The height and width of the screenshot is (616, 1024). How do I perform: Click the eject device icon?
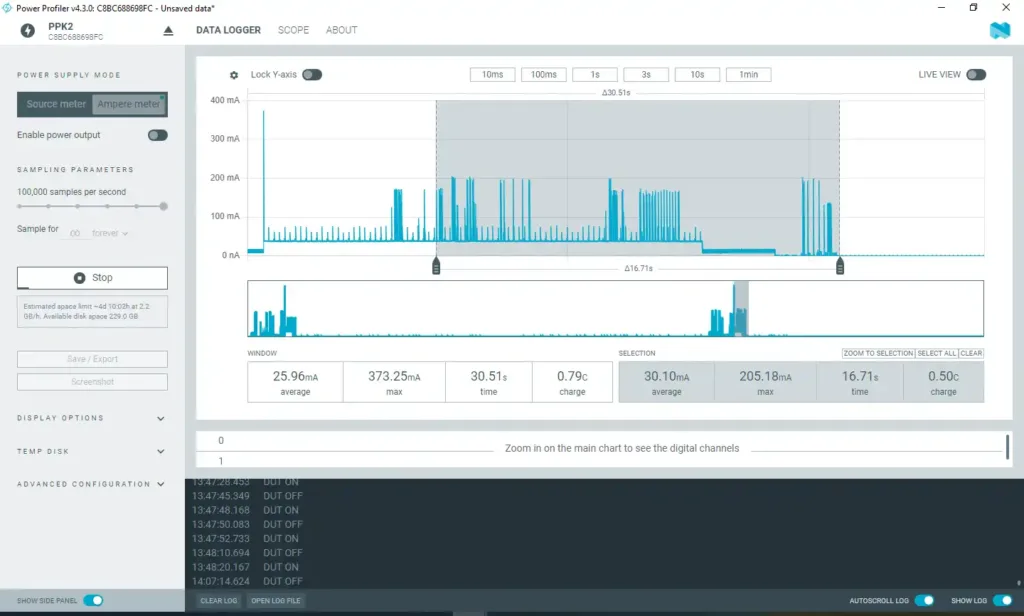pyautogui.click(x=168, y=30)
